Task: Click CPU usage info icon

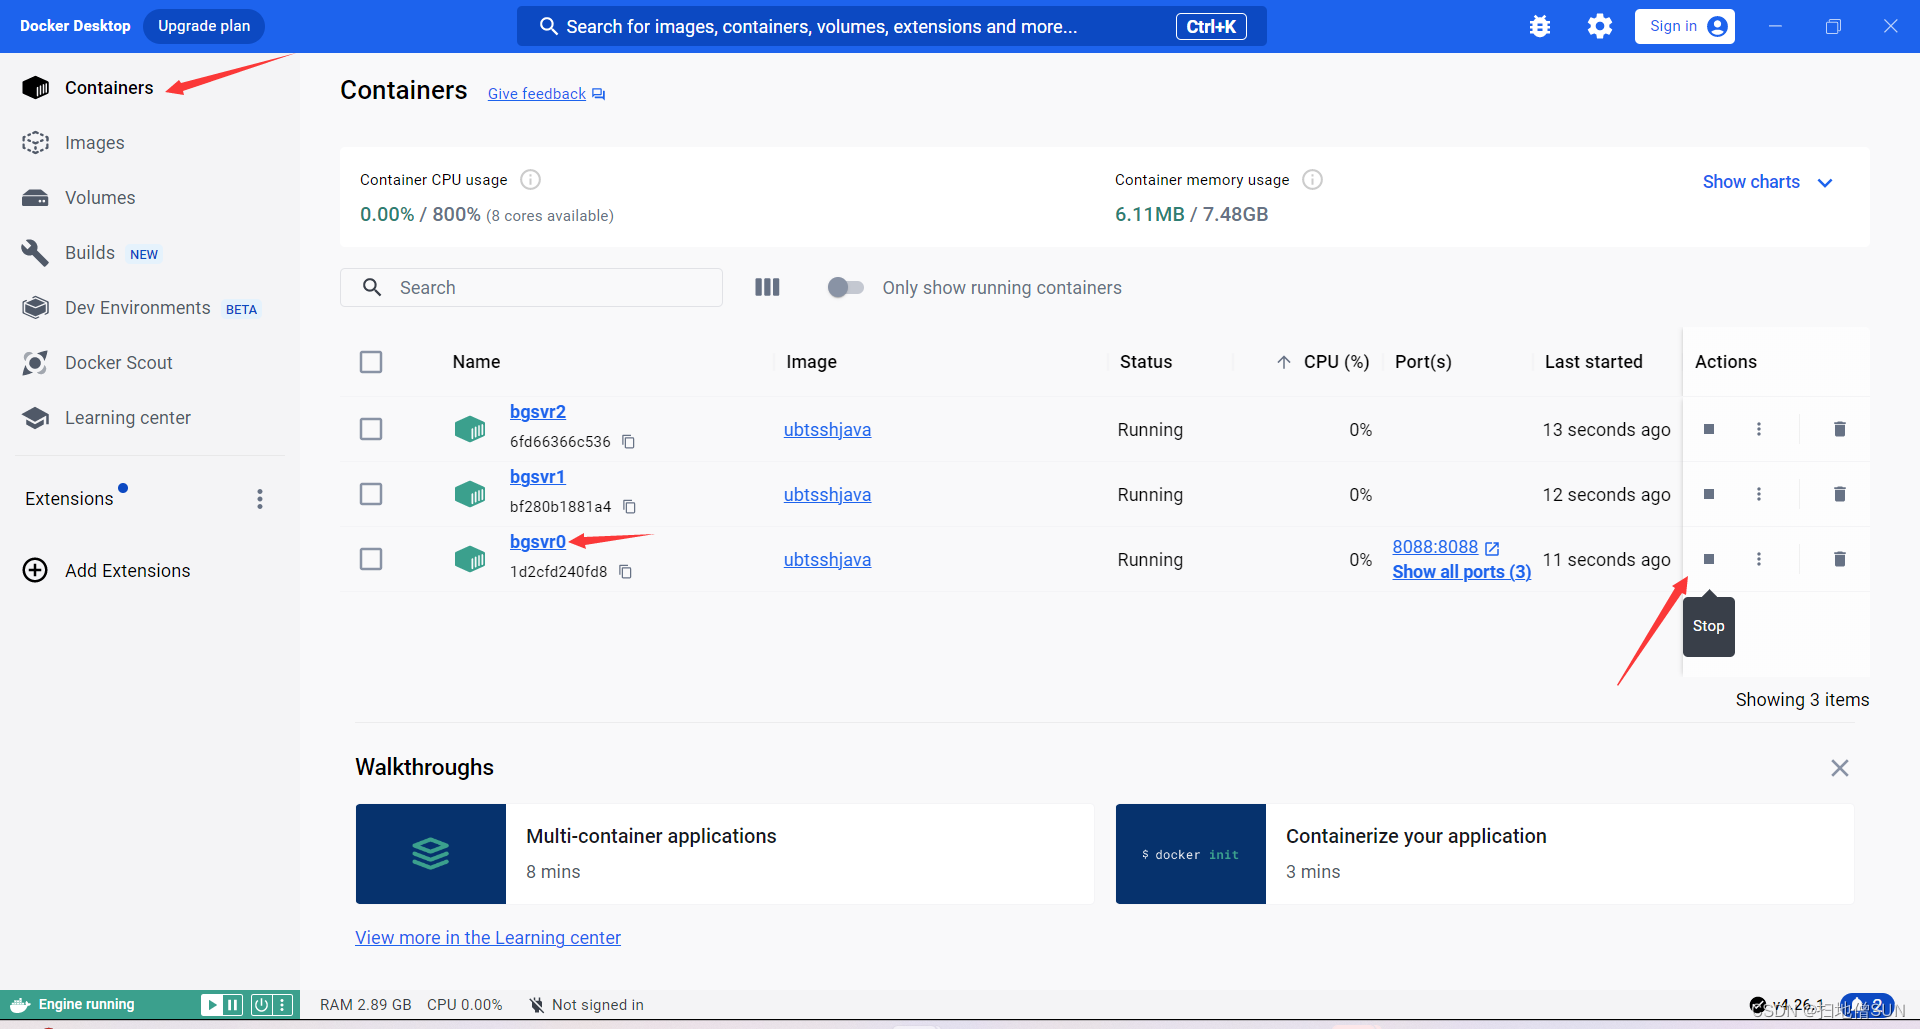Action: [531, 179]
